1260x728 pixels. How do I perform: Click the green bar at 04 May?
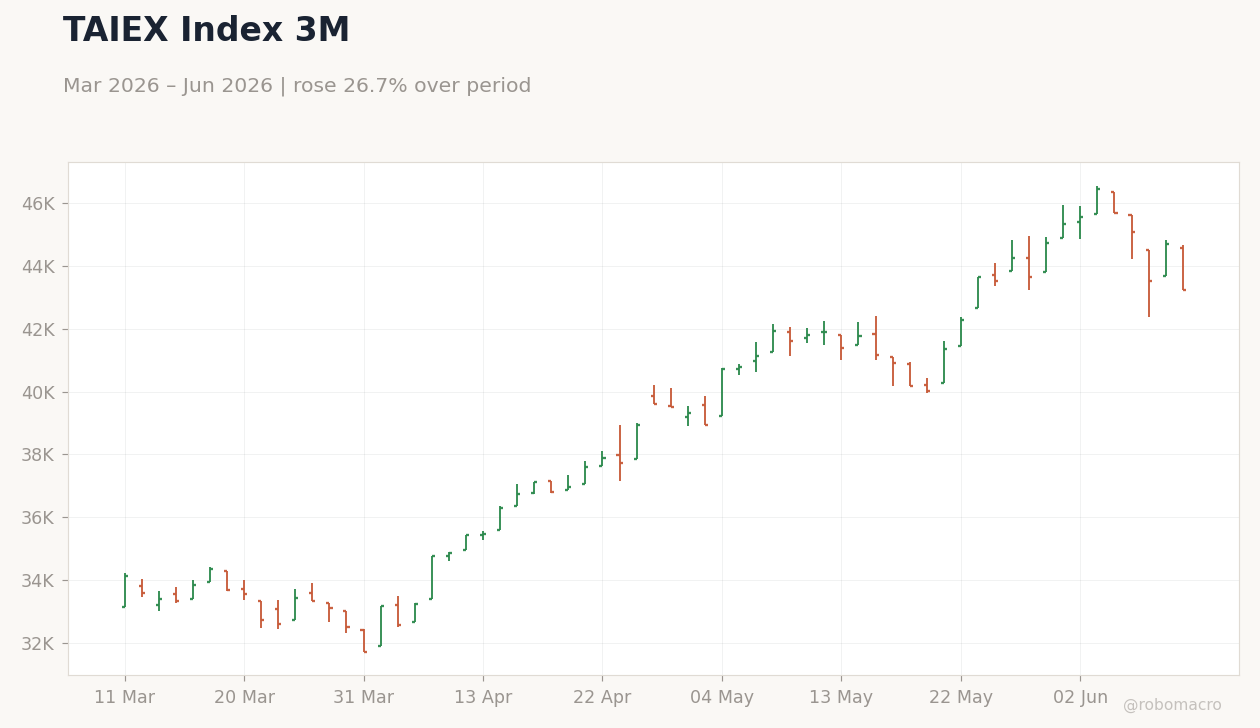722,392
